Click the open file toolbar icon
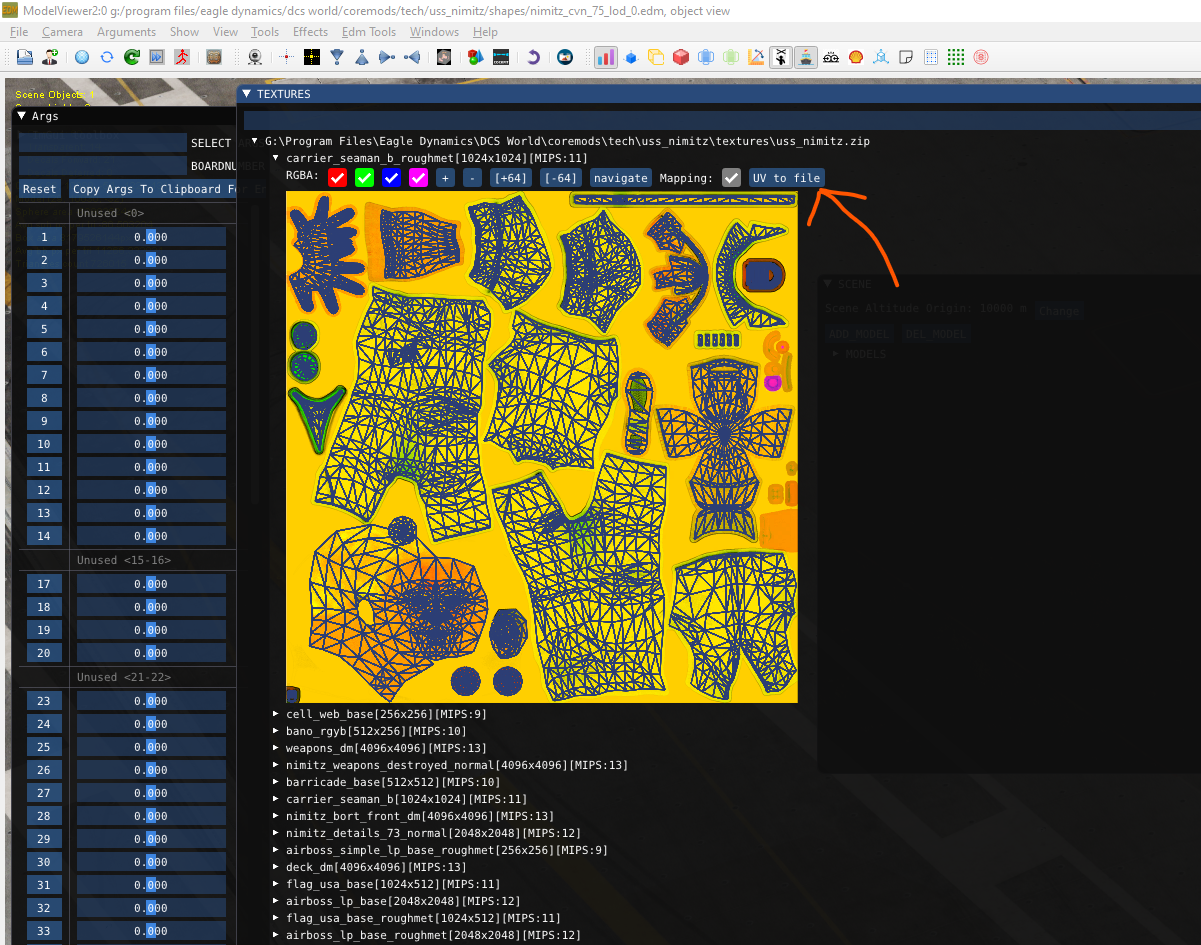1201x945 pixels. coord(24,57)
